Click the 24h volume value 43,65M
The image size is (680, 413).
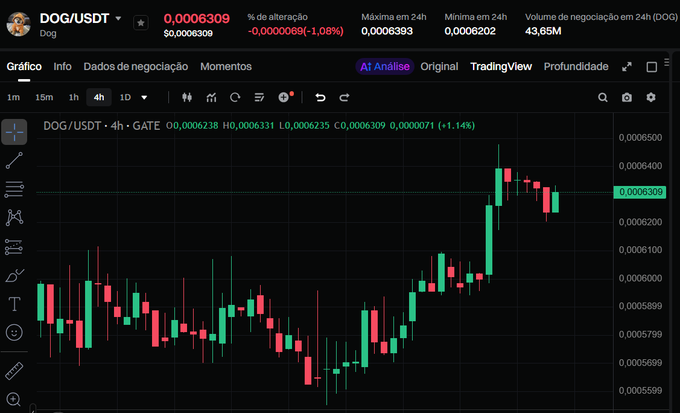543,31
